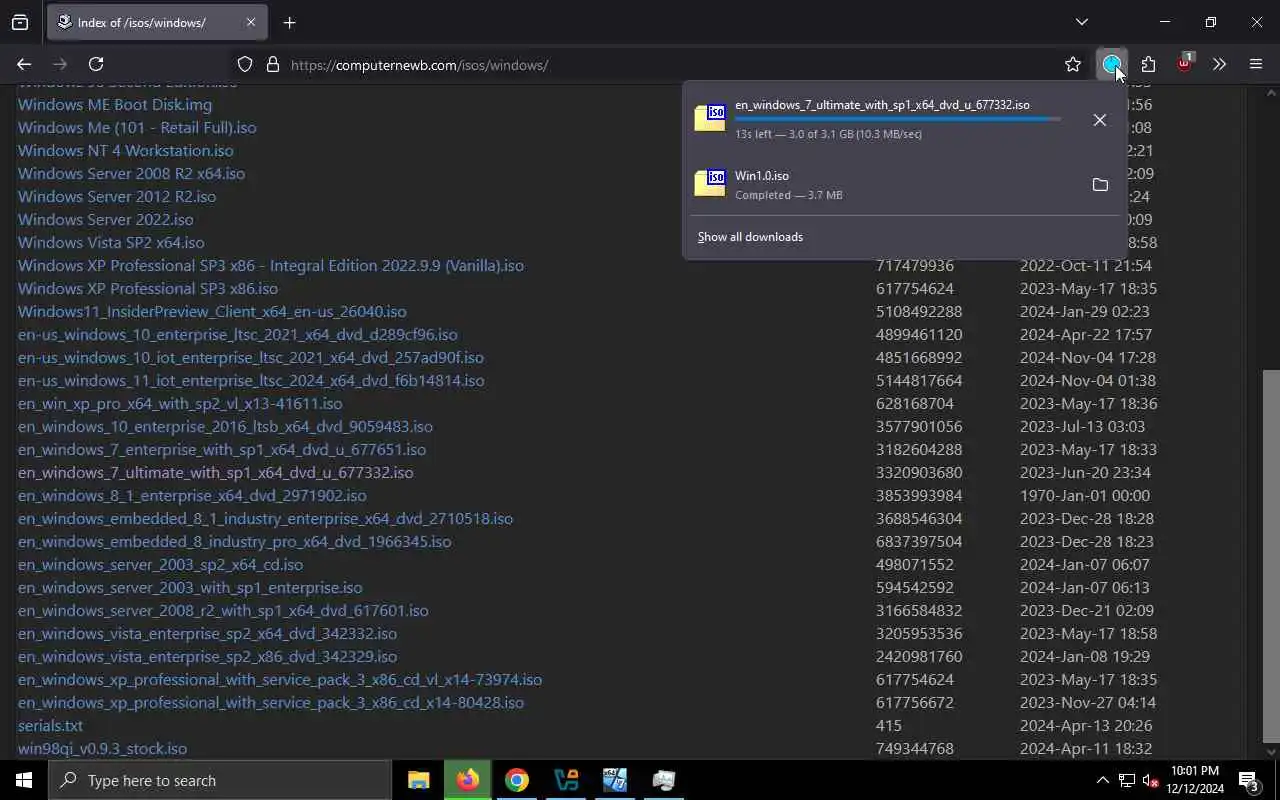The width and height of the screenshot is (1280, 800).
Task: Click Windows11_InsiderPreview_Client_x64 link
Action: click(x=212, y=311)
